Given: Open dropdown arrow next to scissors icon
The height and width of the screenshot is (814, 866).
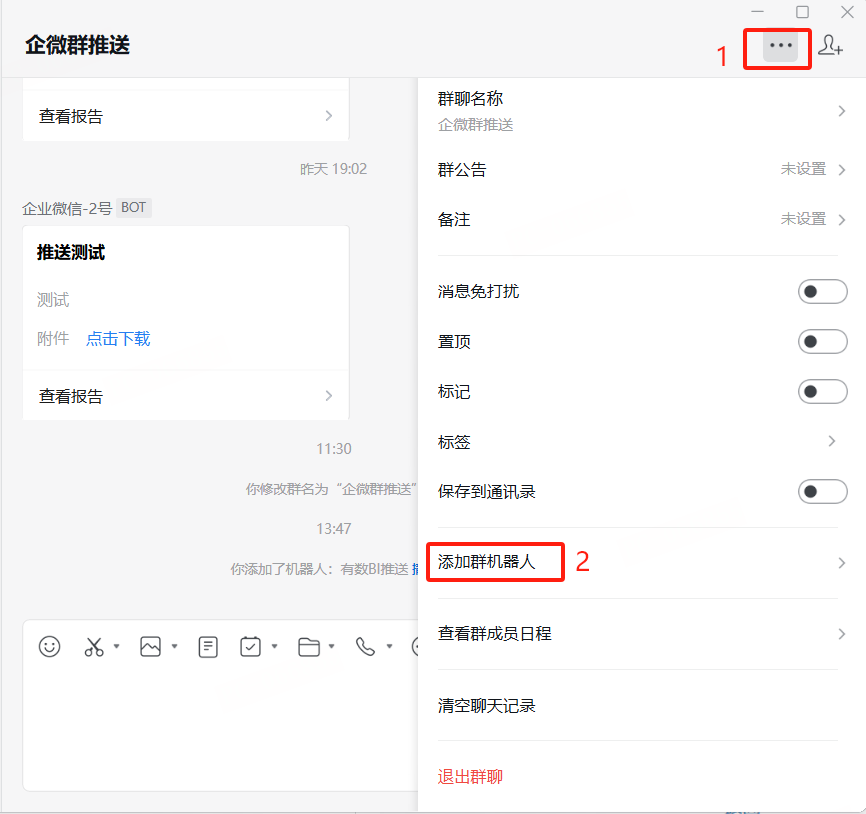Looking at the screenshot, I should 116,647.
